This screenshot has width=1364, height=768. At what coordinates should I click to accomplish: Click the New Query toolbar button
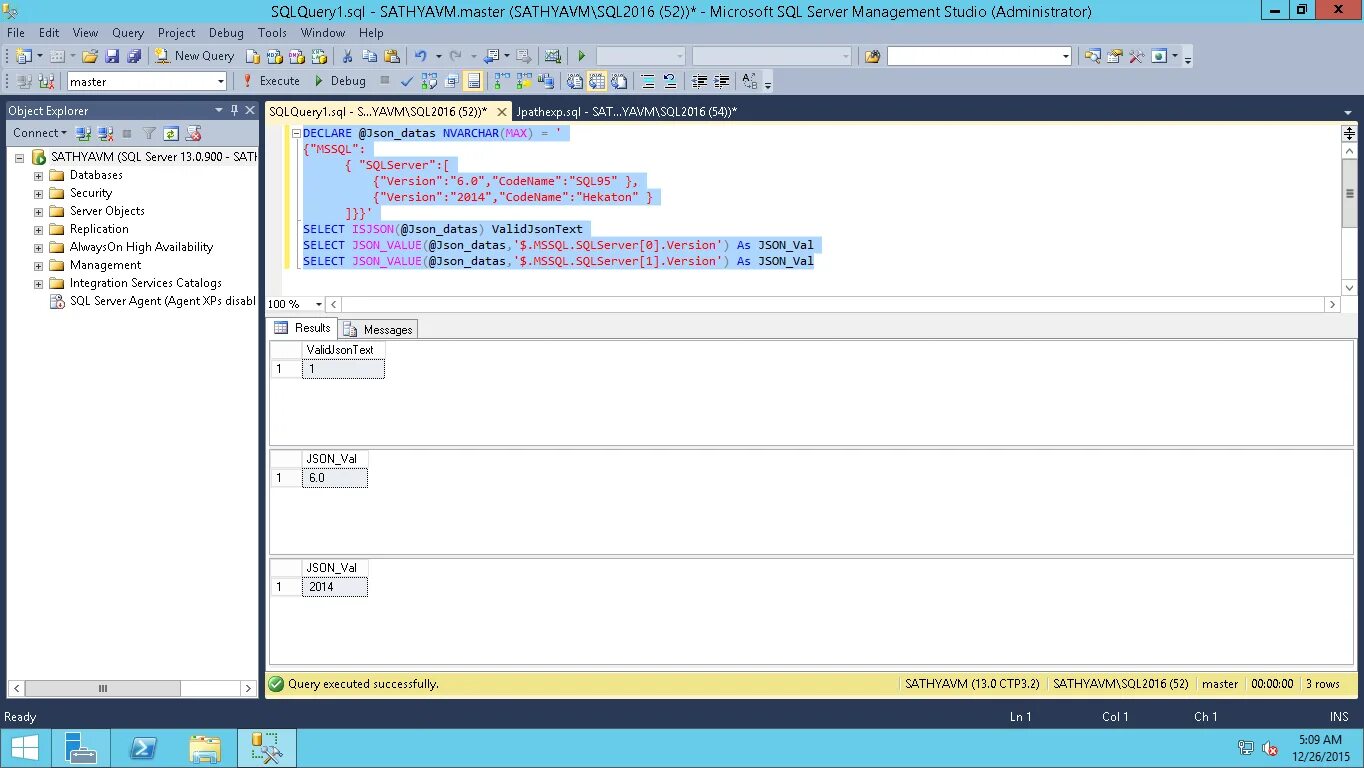click(x=195, y=56)
